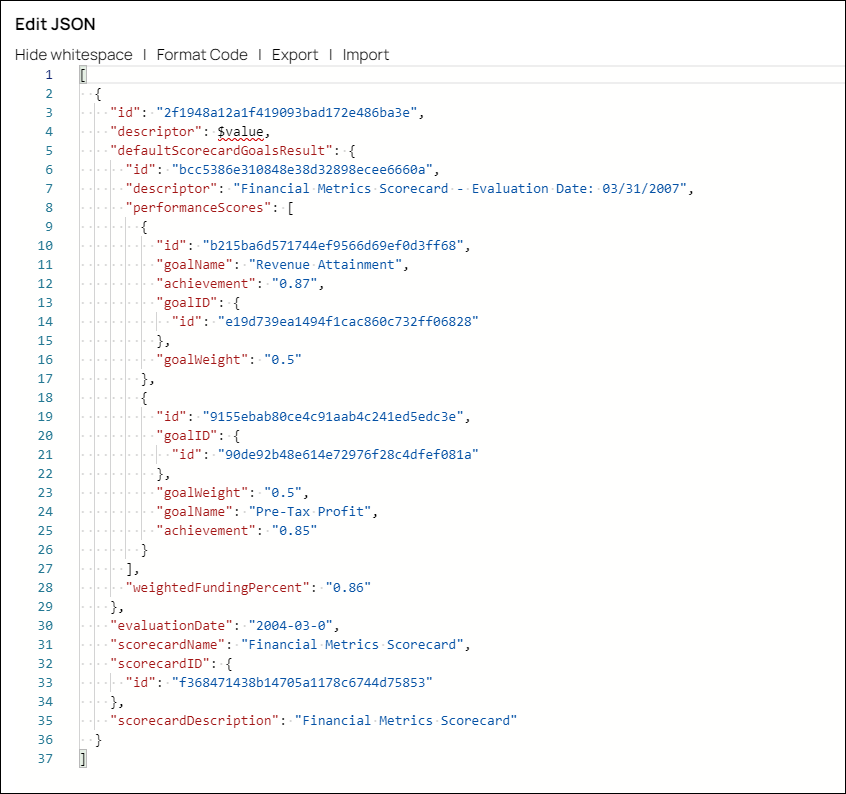Click the Hide whitespace link
The image size is (846, 794).
tap(74, 55)
